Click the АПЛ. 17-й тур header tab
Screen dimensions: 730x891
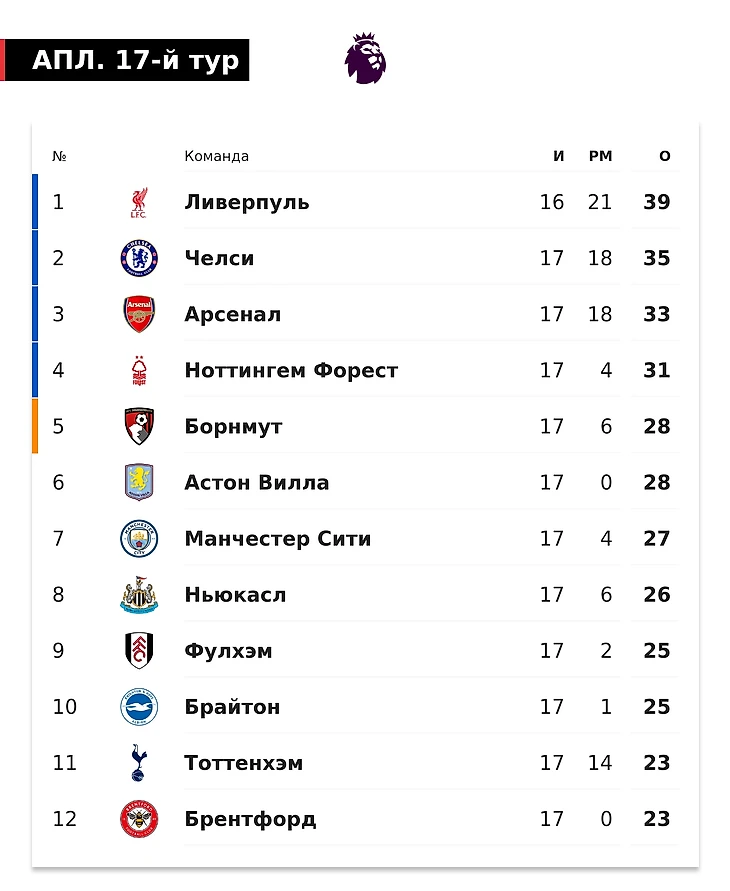135,61
